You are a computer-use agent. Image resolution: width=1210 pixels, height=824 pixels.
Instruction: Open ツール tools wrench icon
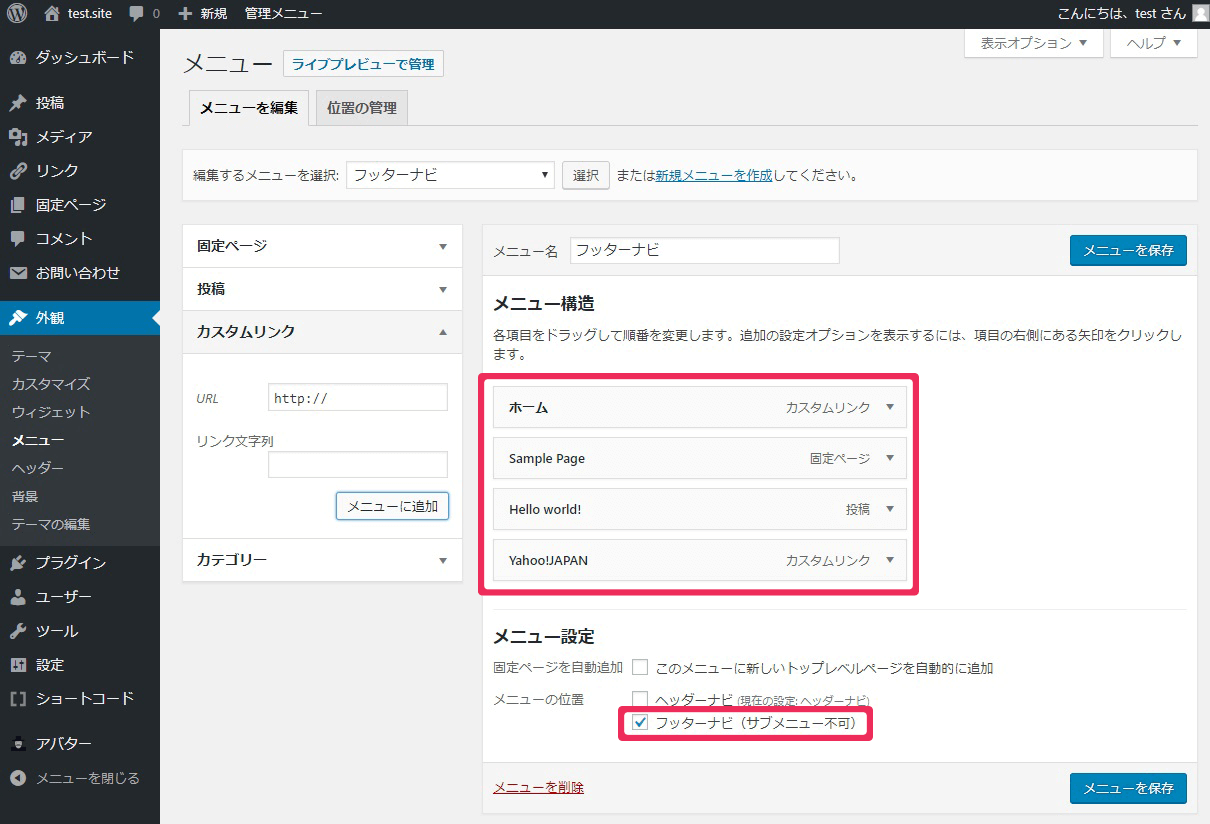click(x=18, y=631)
